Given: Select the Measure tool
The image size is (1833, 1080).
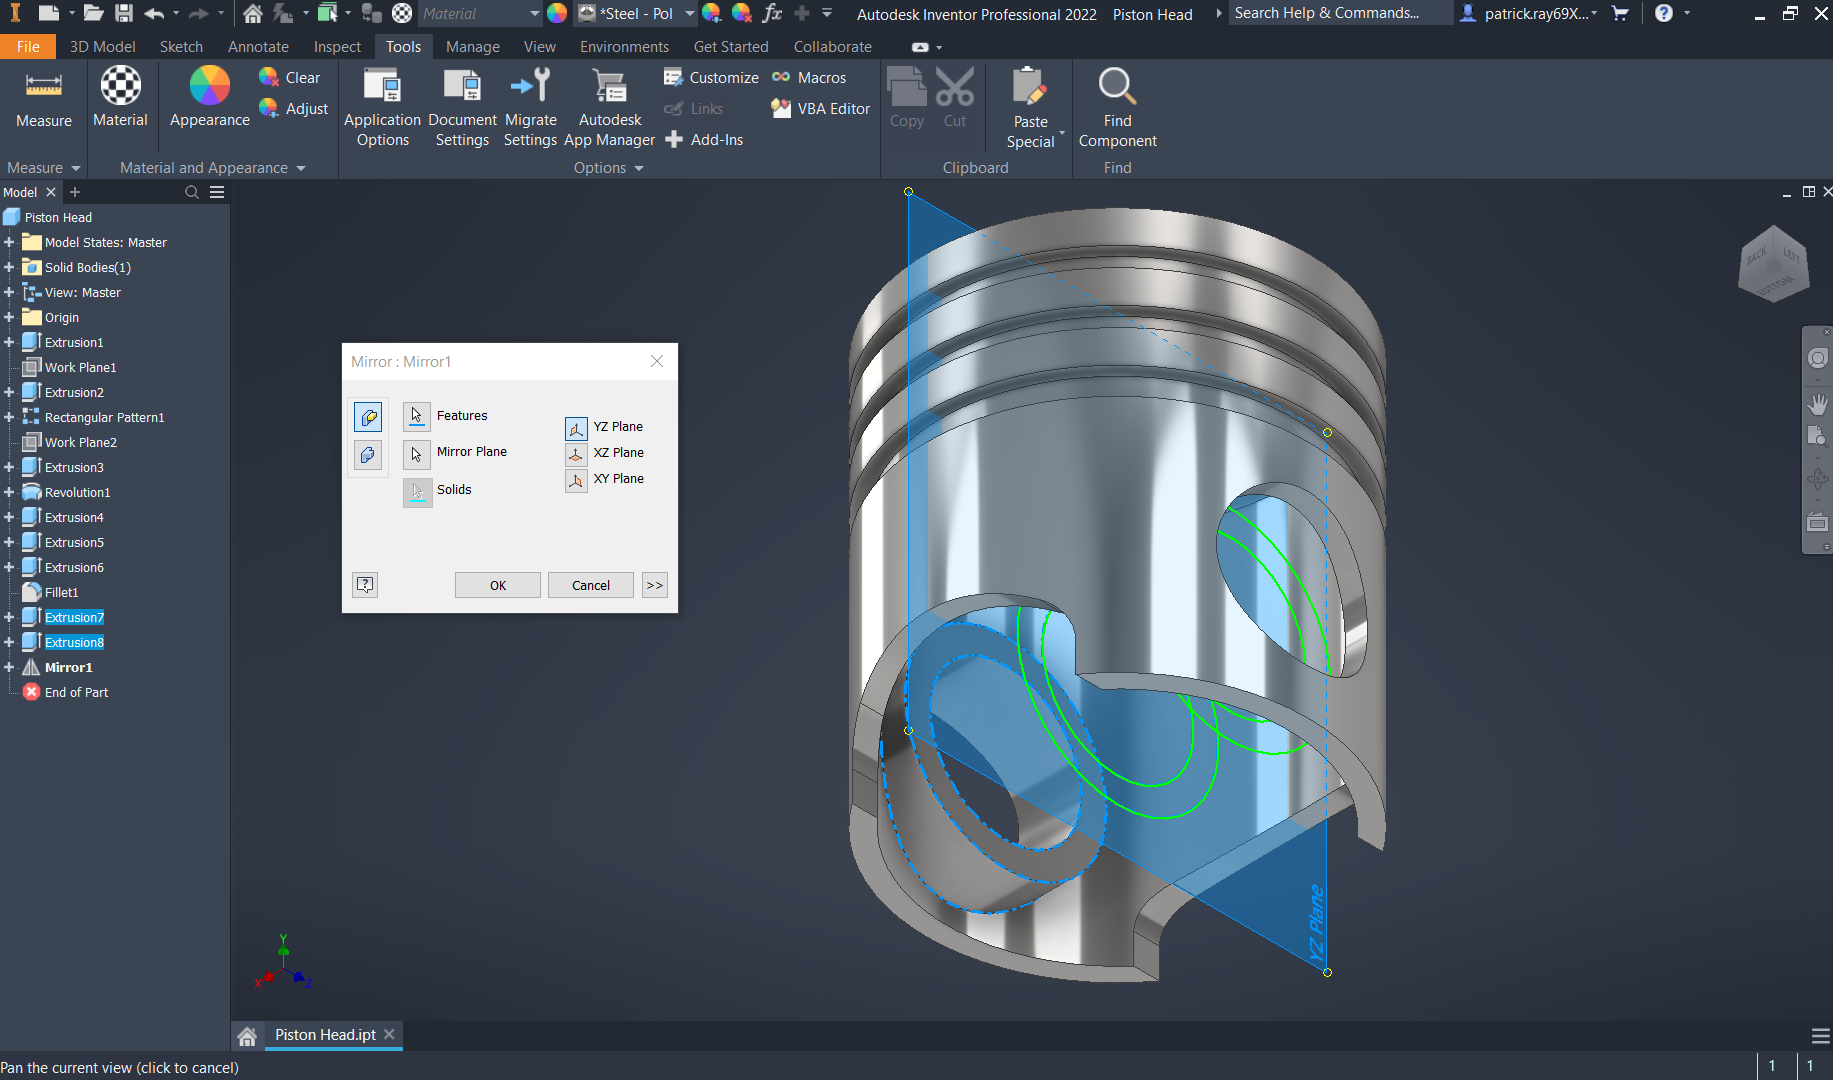Looking at the screenshot, I should (44, 99).
